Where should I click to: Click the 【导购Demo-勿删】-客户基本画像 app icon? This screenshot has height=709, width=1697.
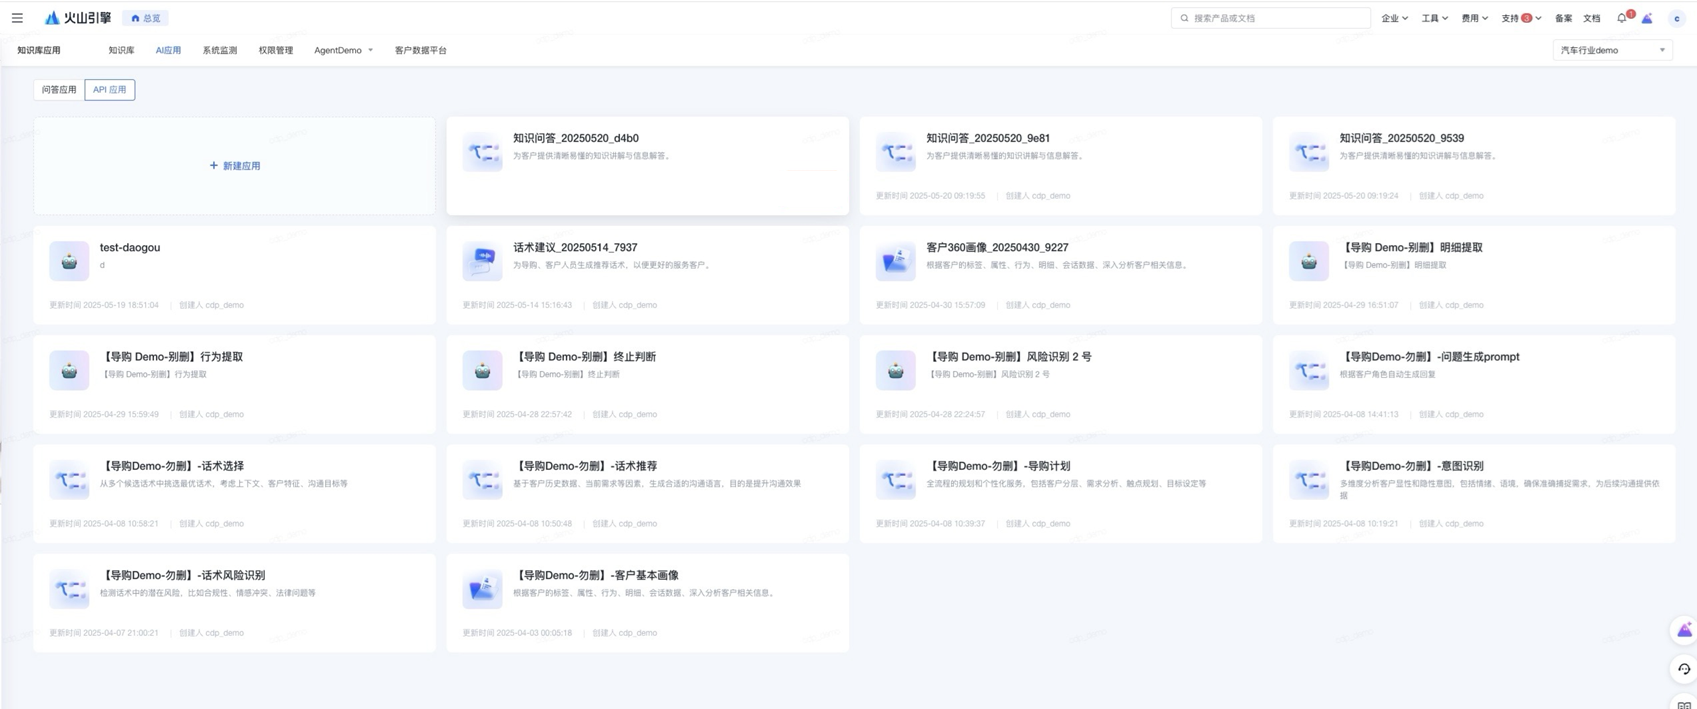point(482,589)
